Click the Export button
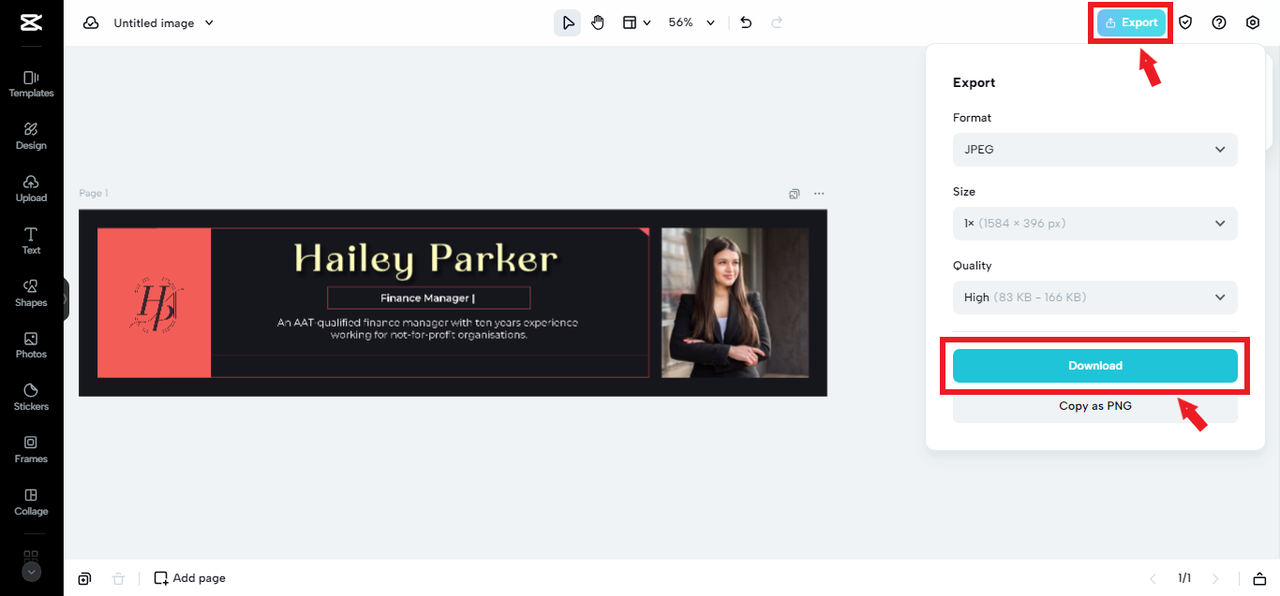Image resolution: width=1280 pixels, height=596 pixels. click(x=1131, y=23)
